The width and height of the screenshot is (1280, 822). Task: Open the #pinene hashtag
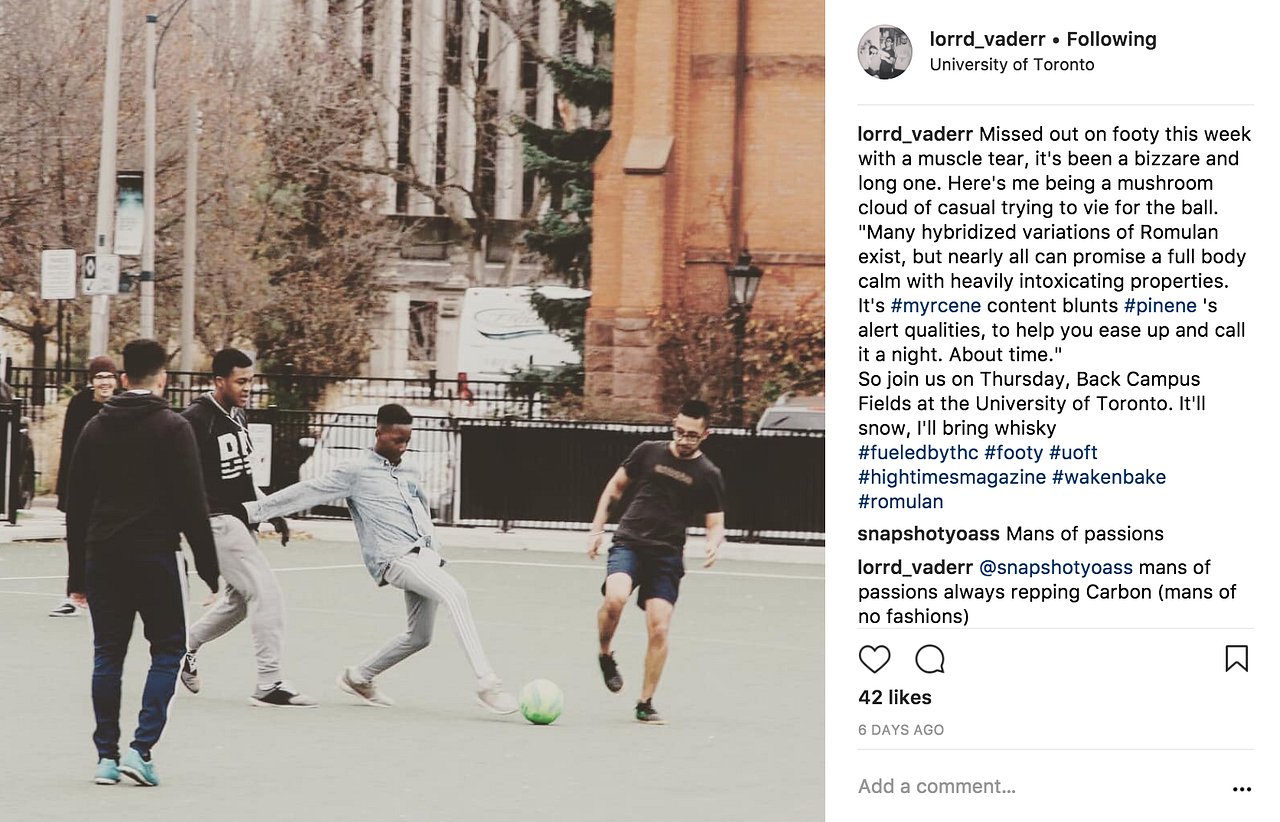[x=1160, y=305]
